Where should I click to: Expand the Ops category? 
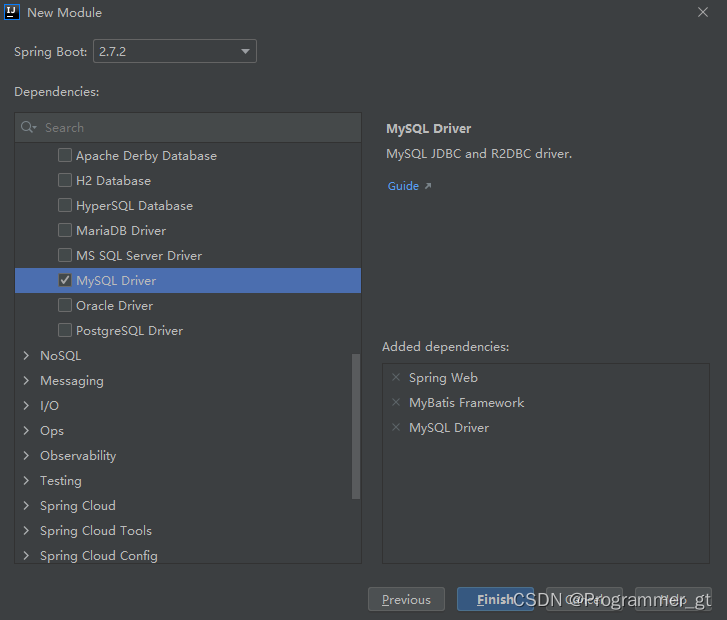click(26, 431)
